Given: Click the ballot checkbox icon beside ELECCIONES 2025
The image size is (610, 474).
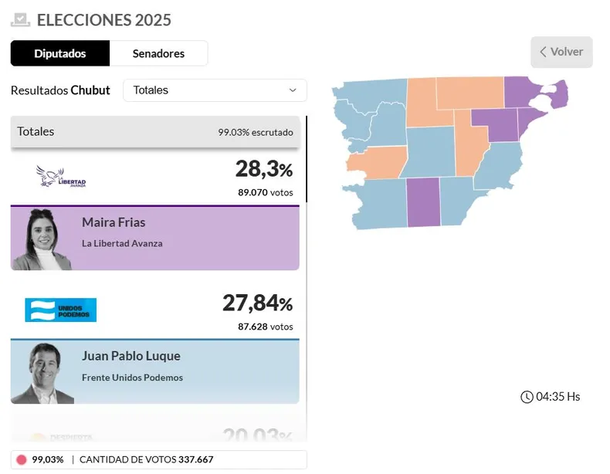Looking at the screenshot, I should tap(19, 19).
